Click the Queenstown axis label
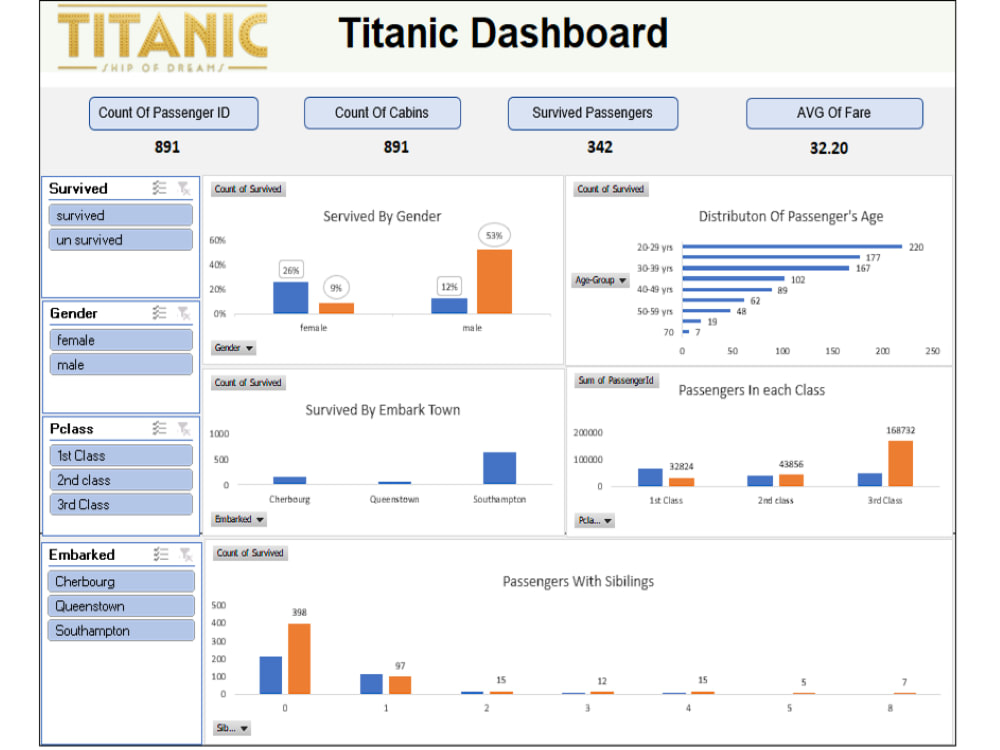The image size is (1000, 750). (x=394, y=499)
